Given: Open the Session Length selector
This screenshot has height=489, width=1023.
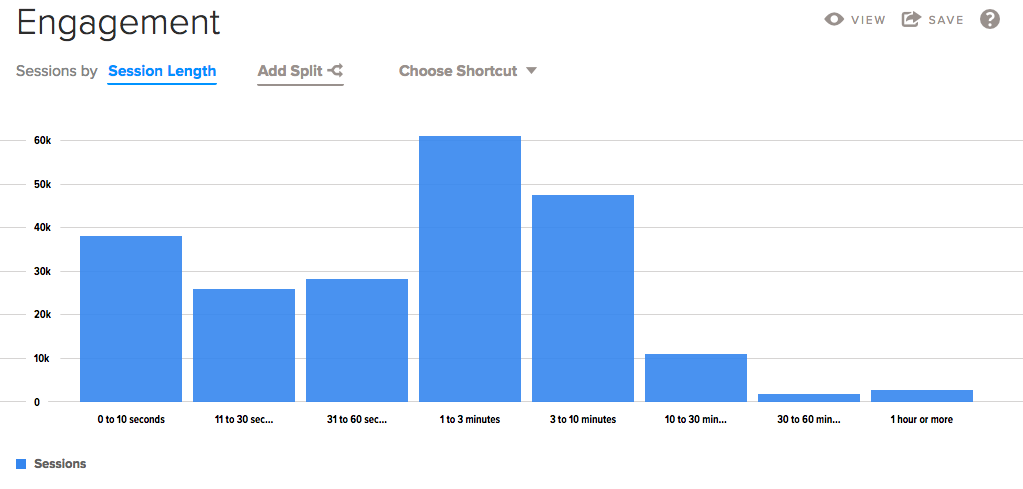Looking at the screenshot, I should tap(162, 71).
